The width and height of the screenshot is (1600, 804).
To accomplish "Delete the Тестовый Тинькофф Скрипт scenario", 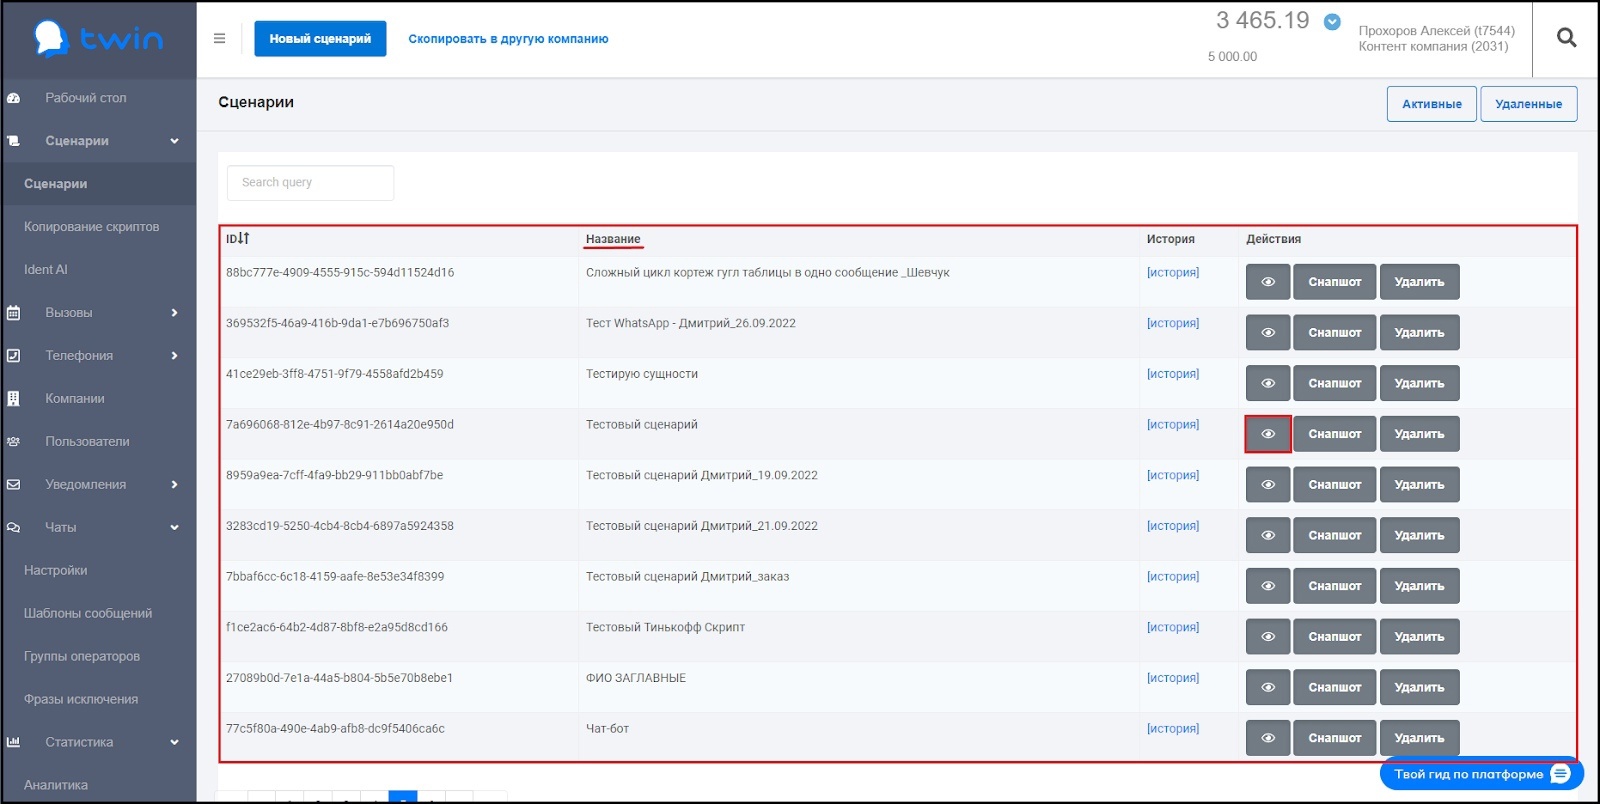I will click(1419, 637).
